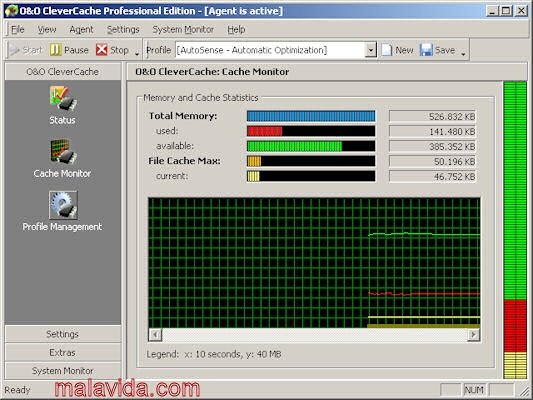Image resolution: width=533 pixels, height=400 pixels.
Task: Open the Profile Management gear icon
Action: [x=63, y=205]
